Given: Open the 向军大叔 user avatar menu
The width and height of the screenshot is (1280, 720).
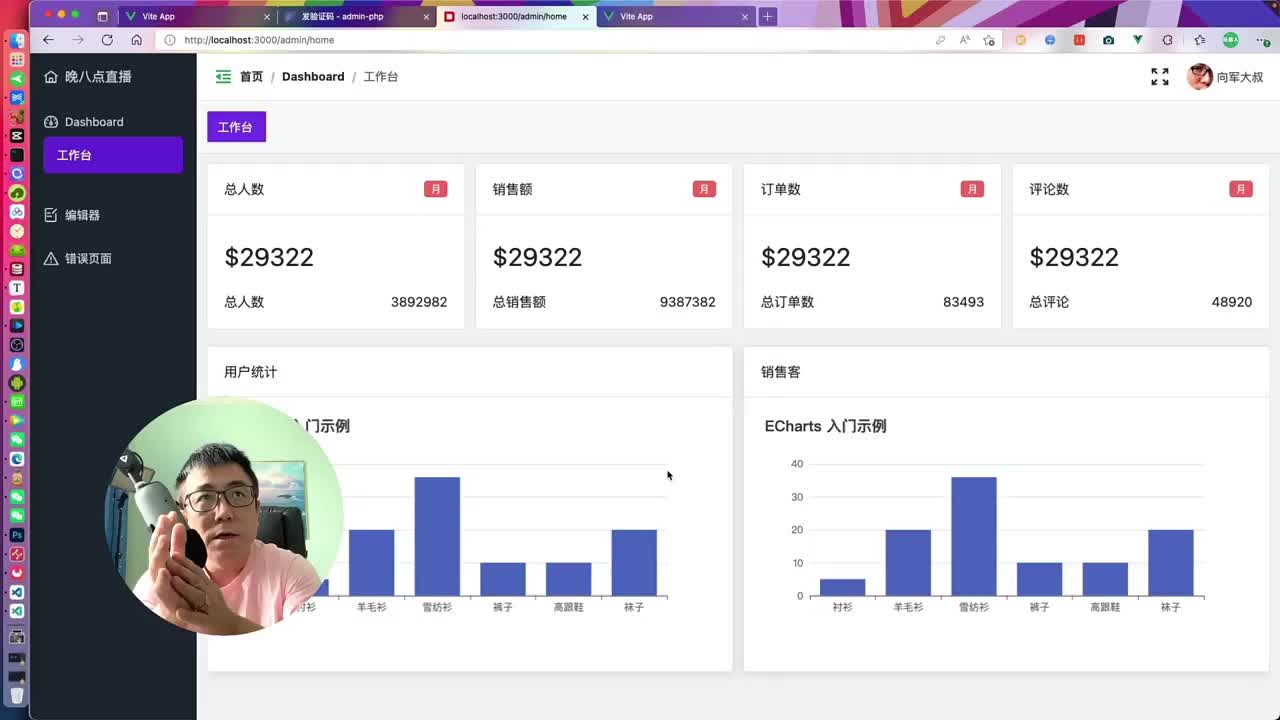Looking at the screenshot, I should 1225,77.
